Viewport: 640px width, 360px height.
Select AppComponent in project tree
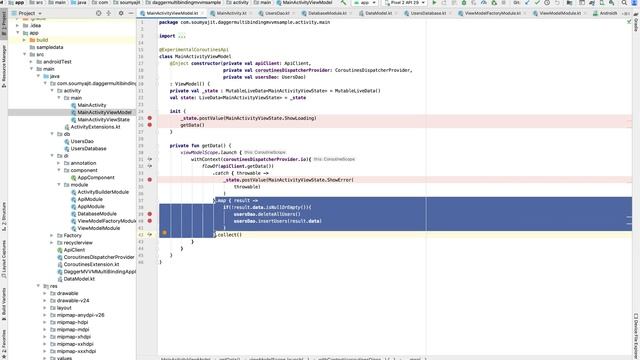pyautogui.click(x=96, y=178)
